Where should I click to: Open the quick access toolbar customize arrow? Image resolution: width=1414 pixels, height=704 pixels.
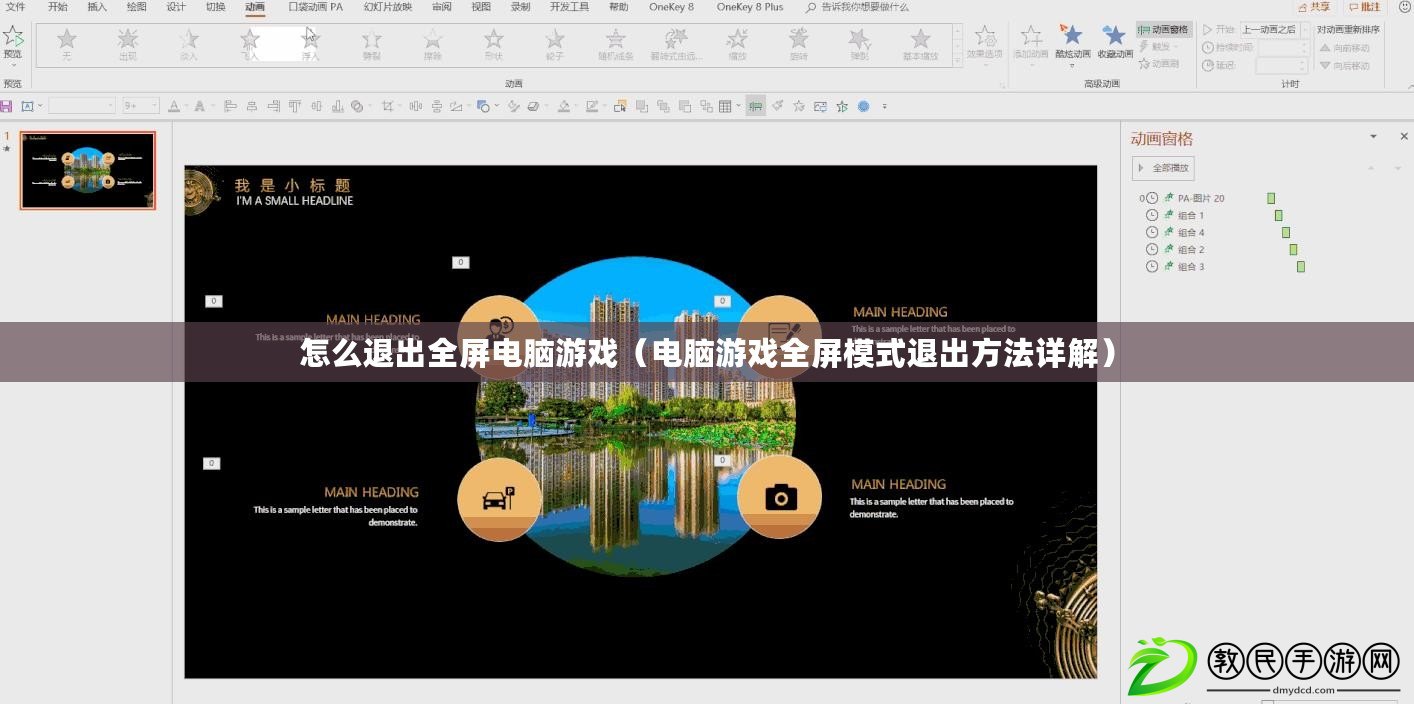click(885, 106)
